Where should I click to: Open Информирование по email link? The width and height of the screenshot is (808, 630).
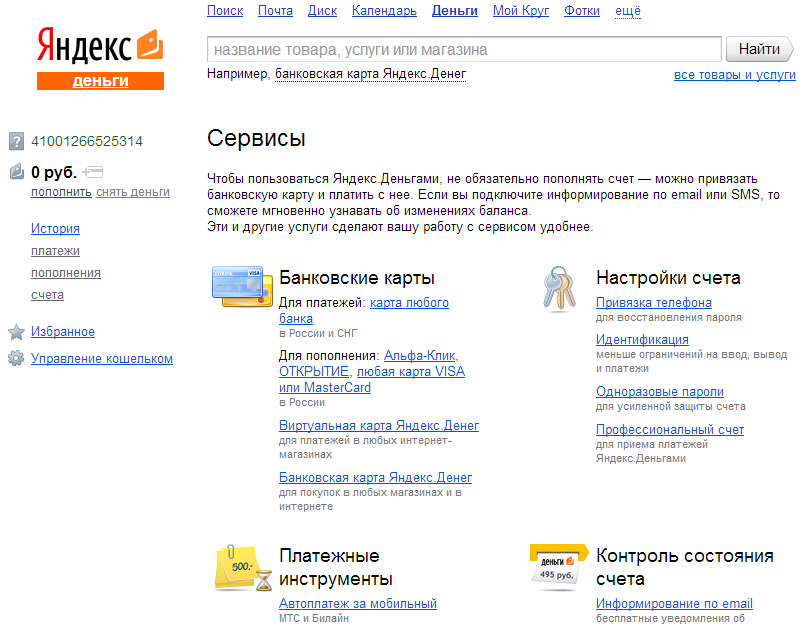pyautogui.click(x=675, y=603)
